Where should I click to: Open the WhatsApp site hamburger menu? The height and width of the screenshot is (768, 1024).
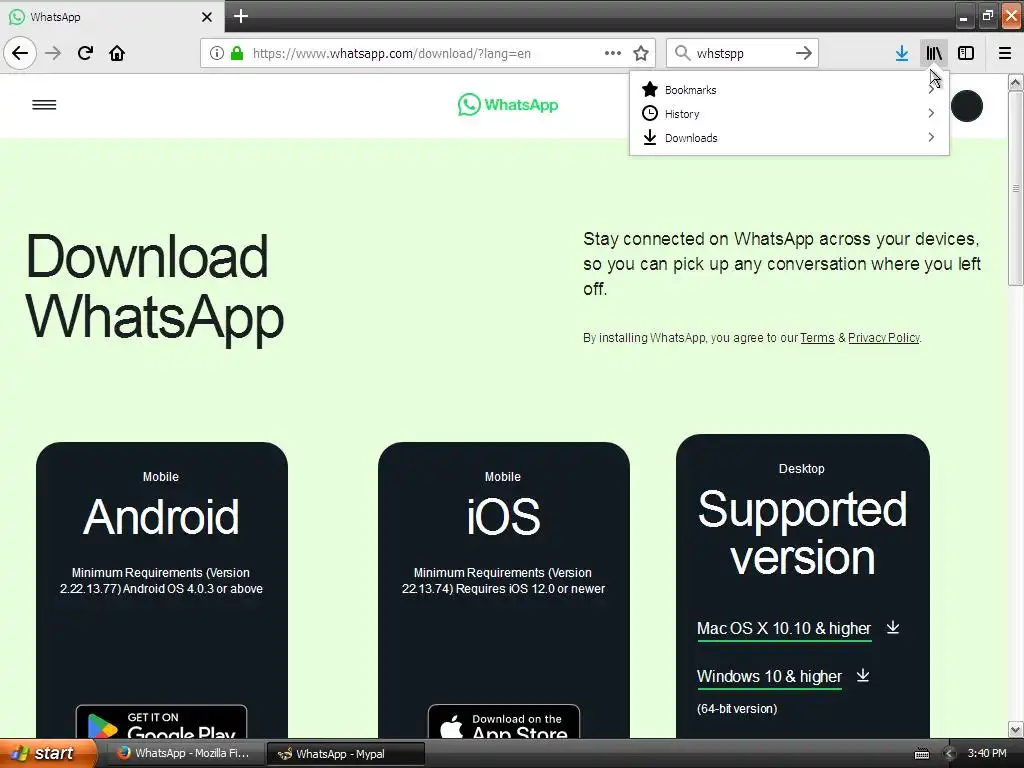pos(44,104)
